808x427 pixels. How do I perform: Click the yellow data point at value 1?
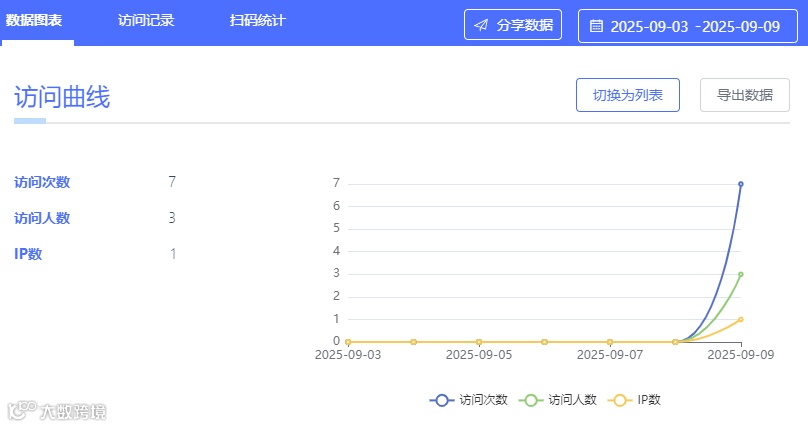(741, 319)
